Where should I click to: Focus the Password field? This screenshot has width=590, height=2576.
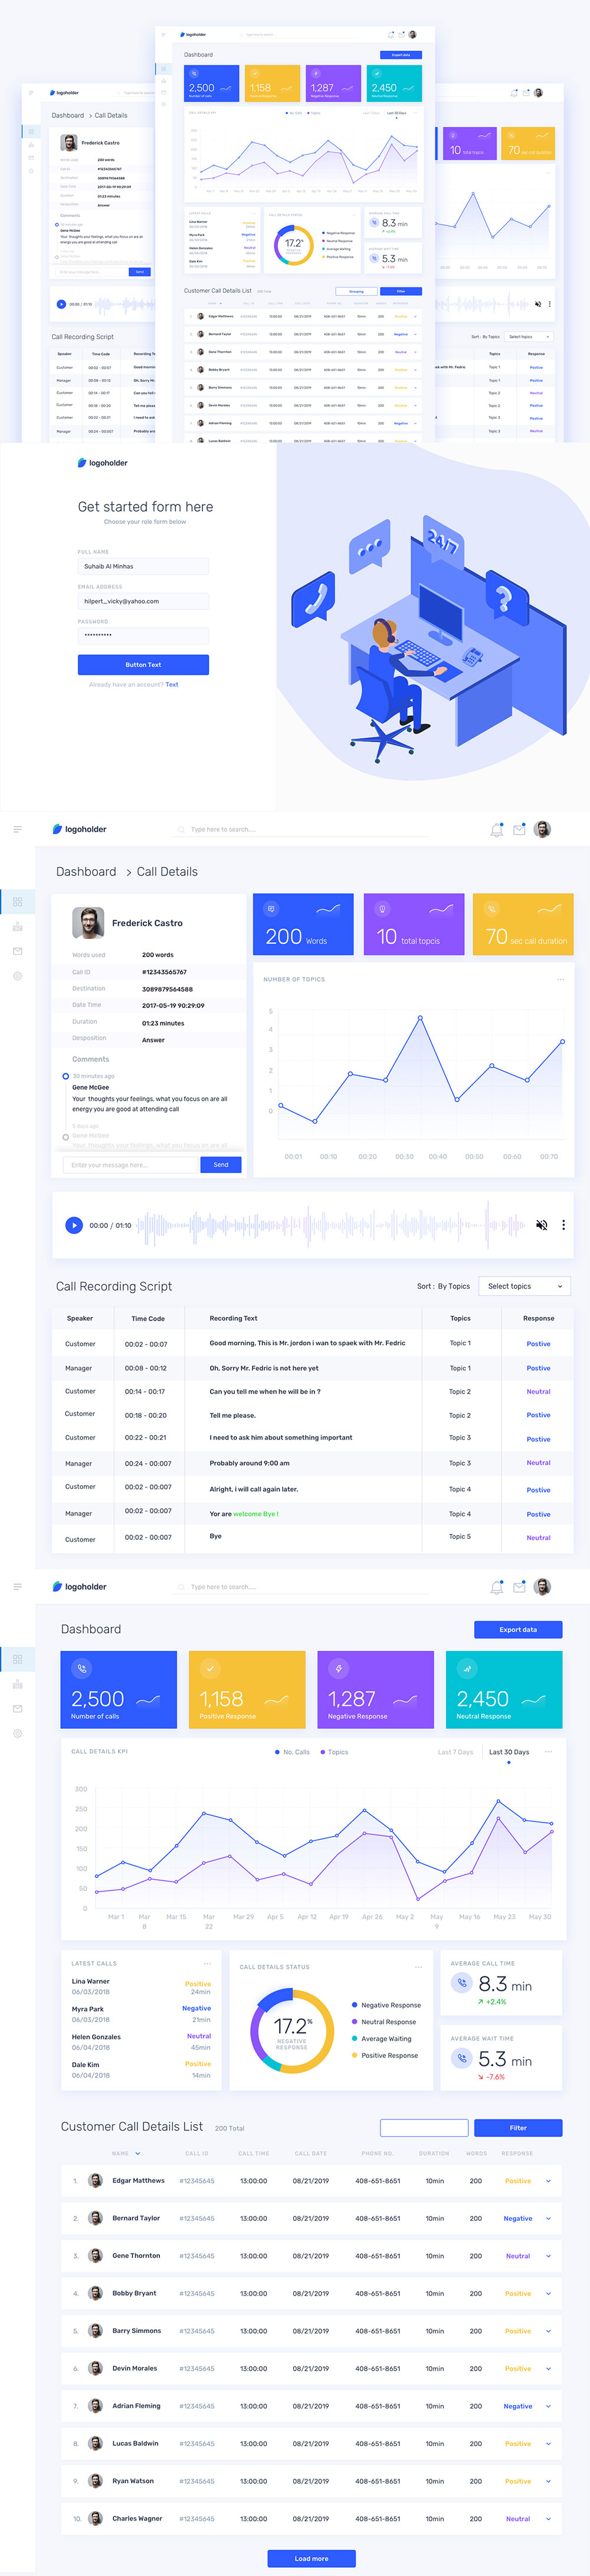click(143, 635)
